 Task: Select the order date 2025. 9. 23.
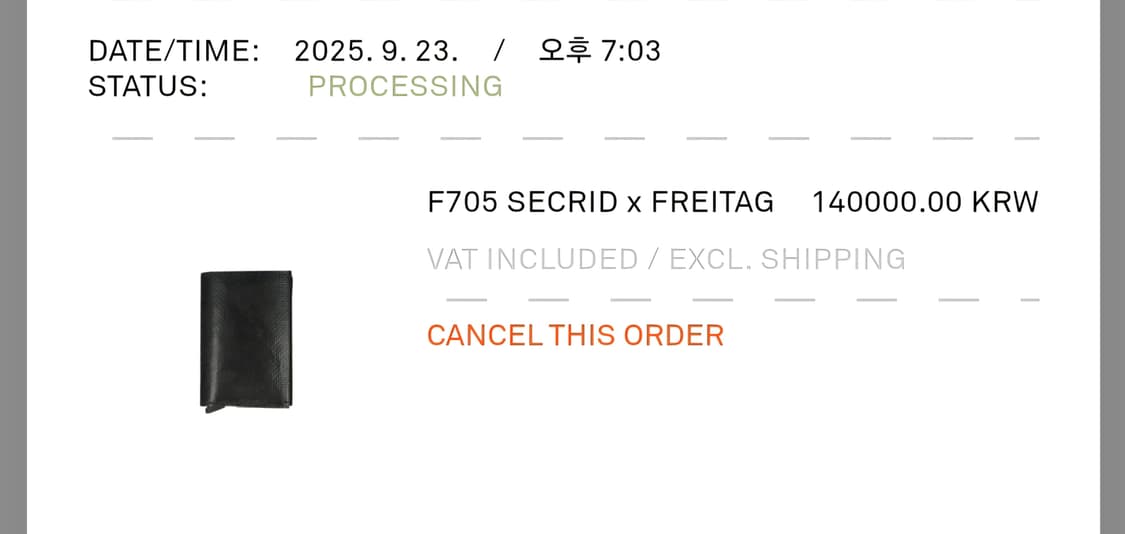(x=376, y=51)
